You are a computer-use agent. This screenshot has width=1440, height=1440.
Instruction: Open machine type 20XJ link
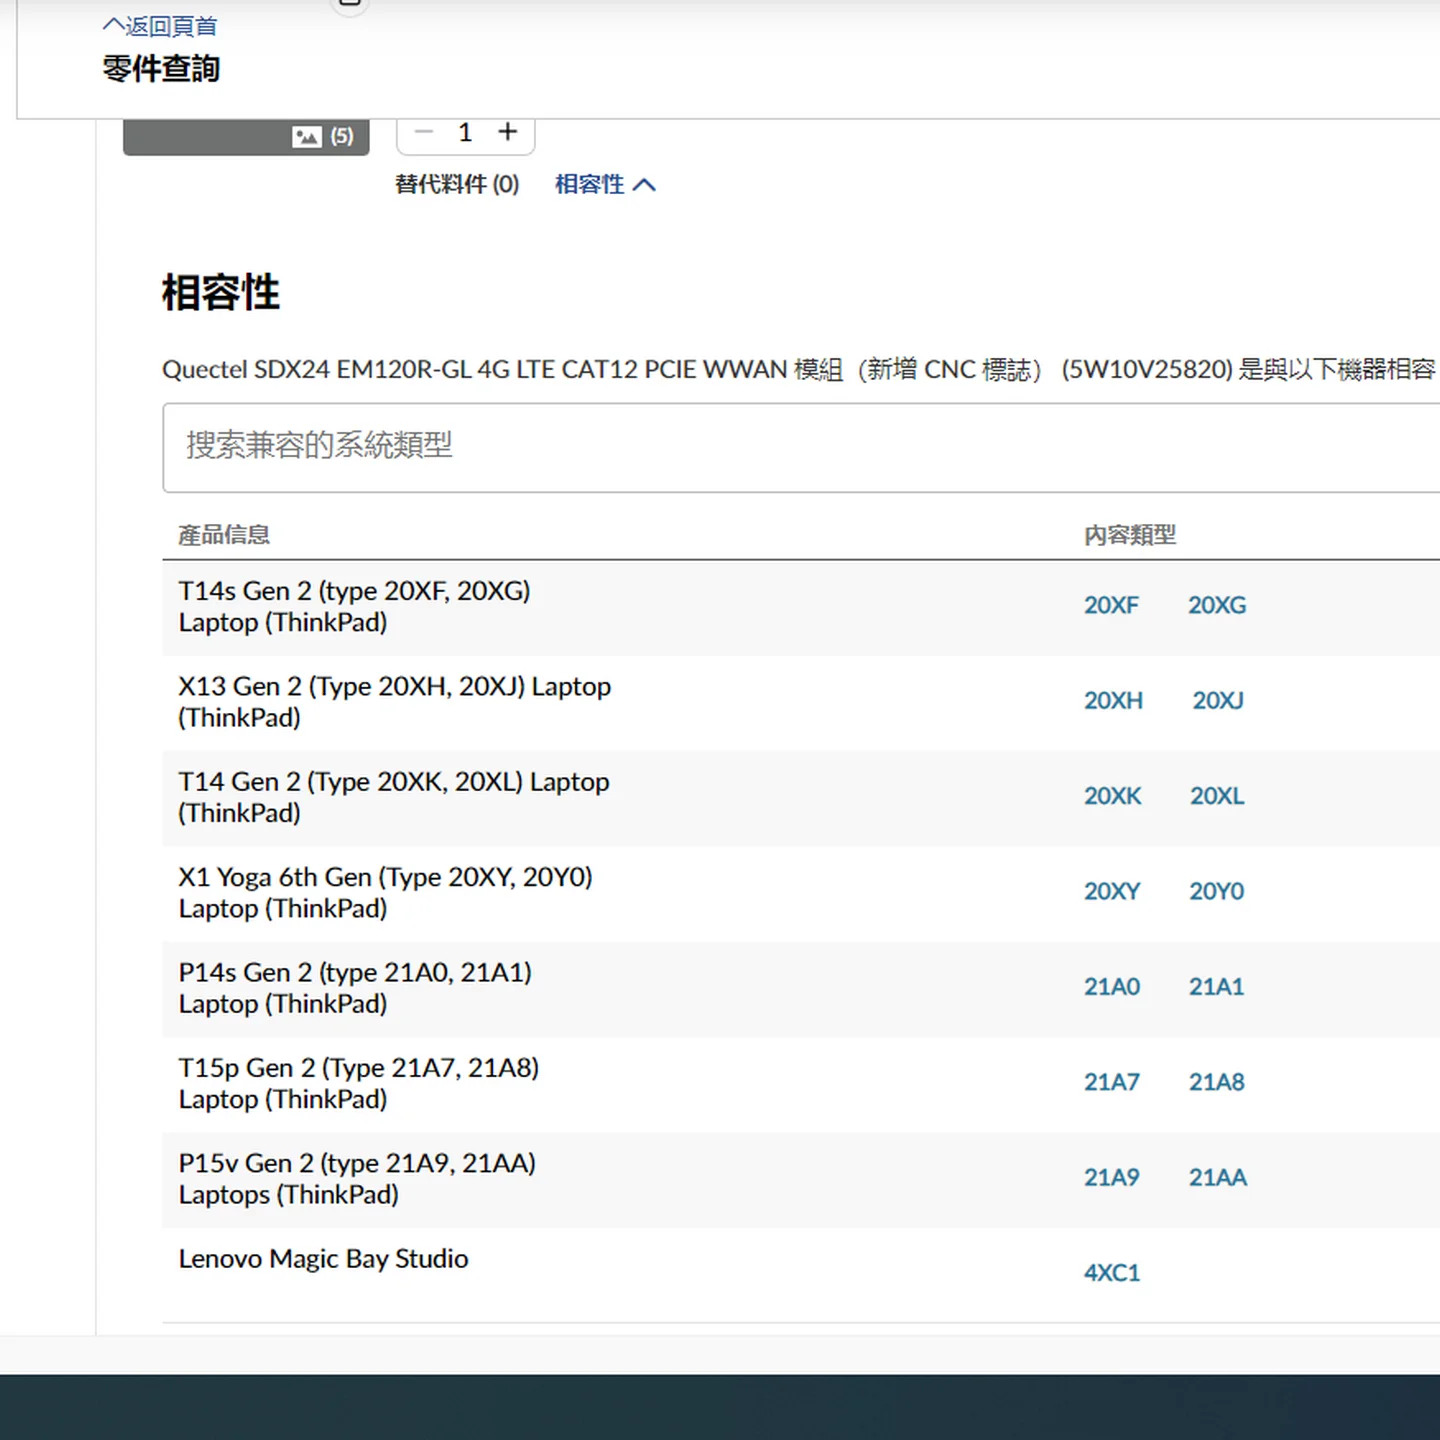(x=1218, y=700)
